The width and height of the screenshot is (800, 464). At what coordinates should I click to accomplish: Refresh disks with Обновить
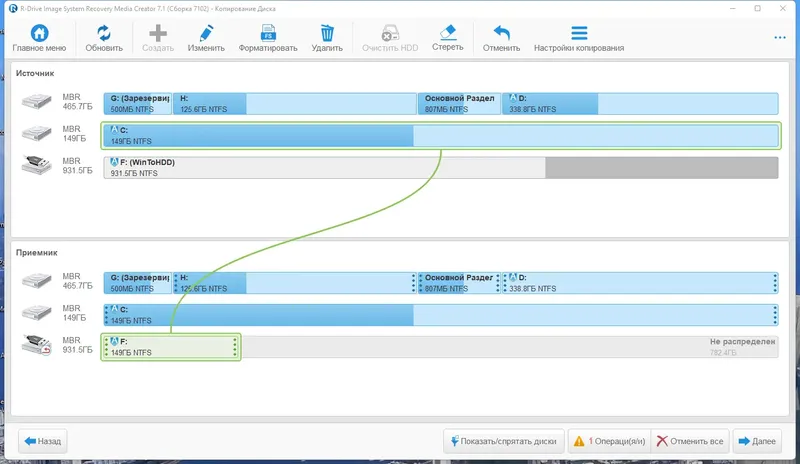[104, 38]
